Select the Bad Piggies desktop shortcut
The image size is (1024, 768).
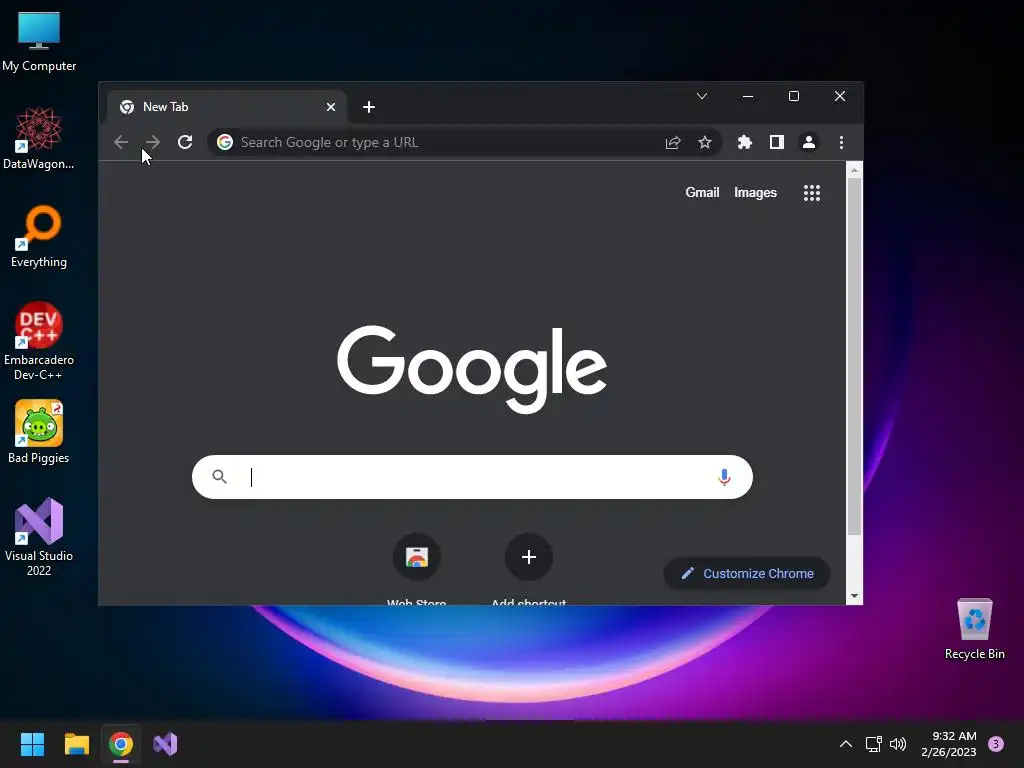[39, 432]
